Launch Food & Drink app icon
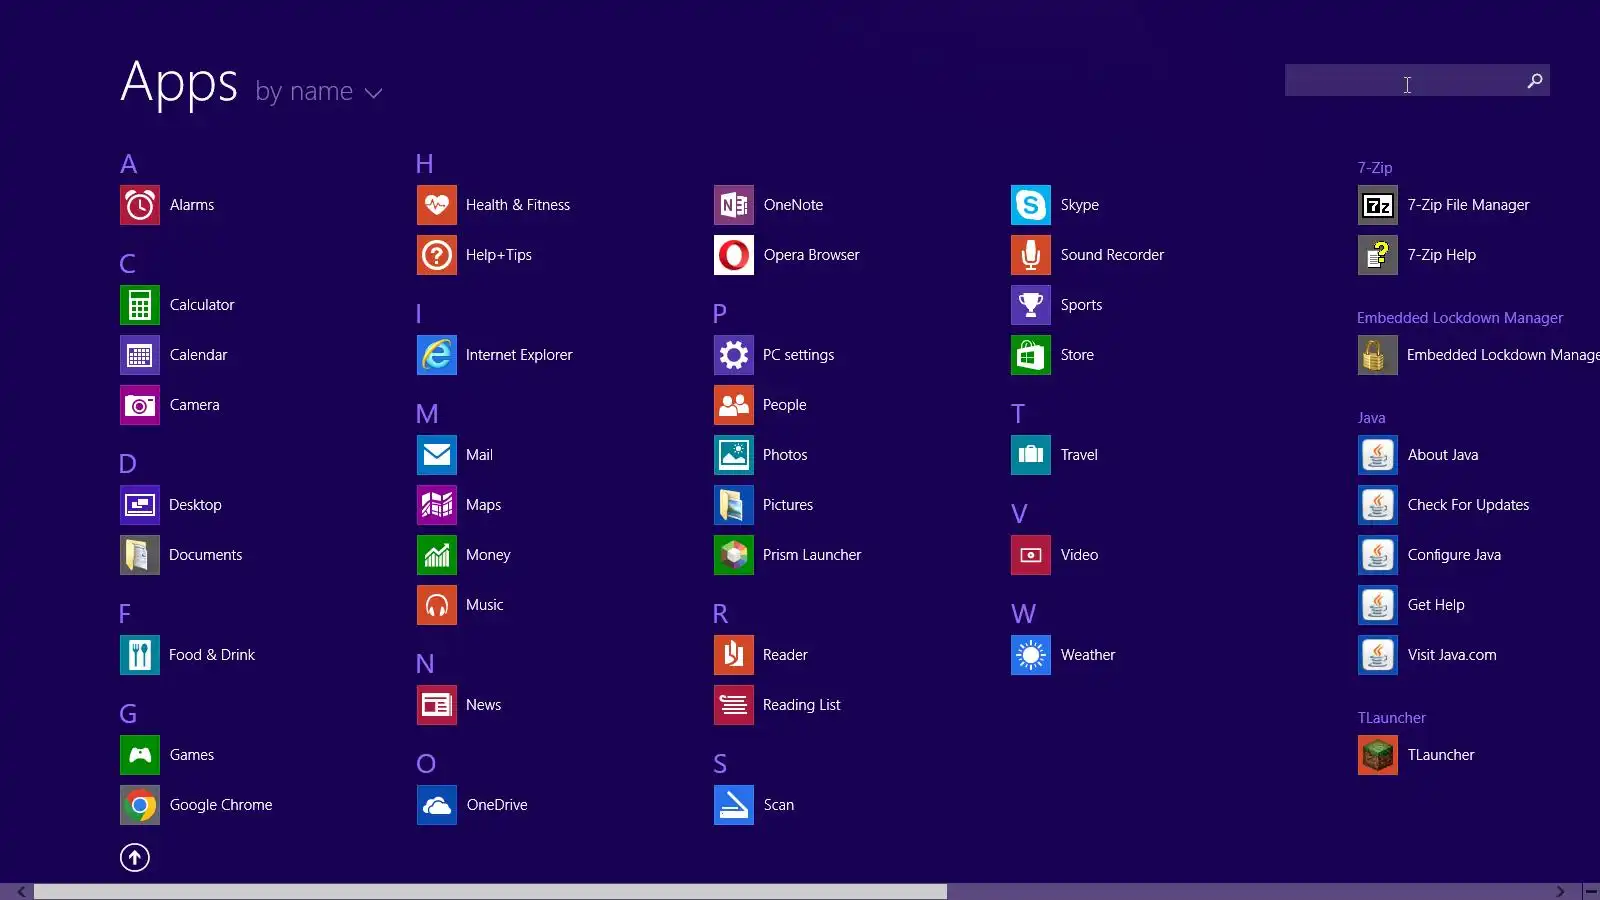The image size is (1600, 900). 140,655
